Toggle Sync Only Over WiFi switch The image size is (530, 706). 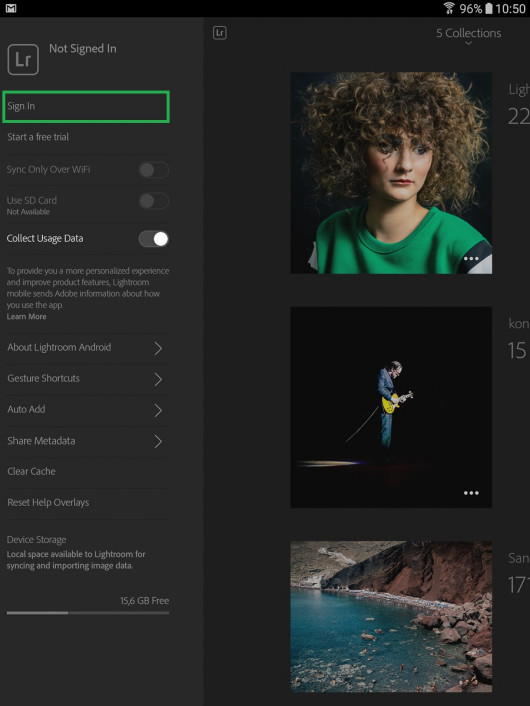154,170
